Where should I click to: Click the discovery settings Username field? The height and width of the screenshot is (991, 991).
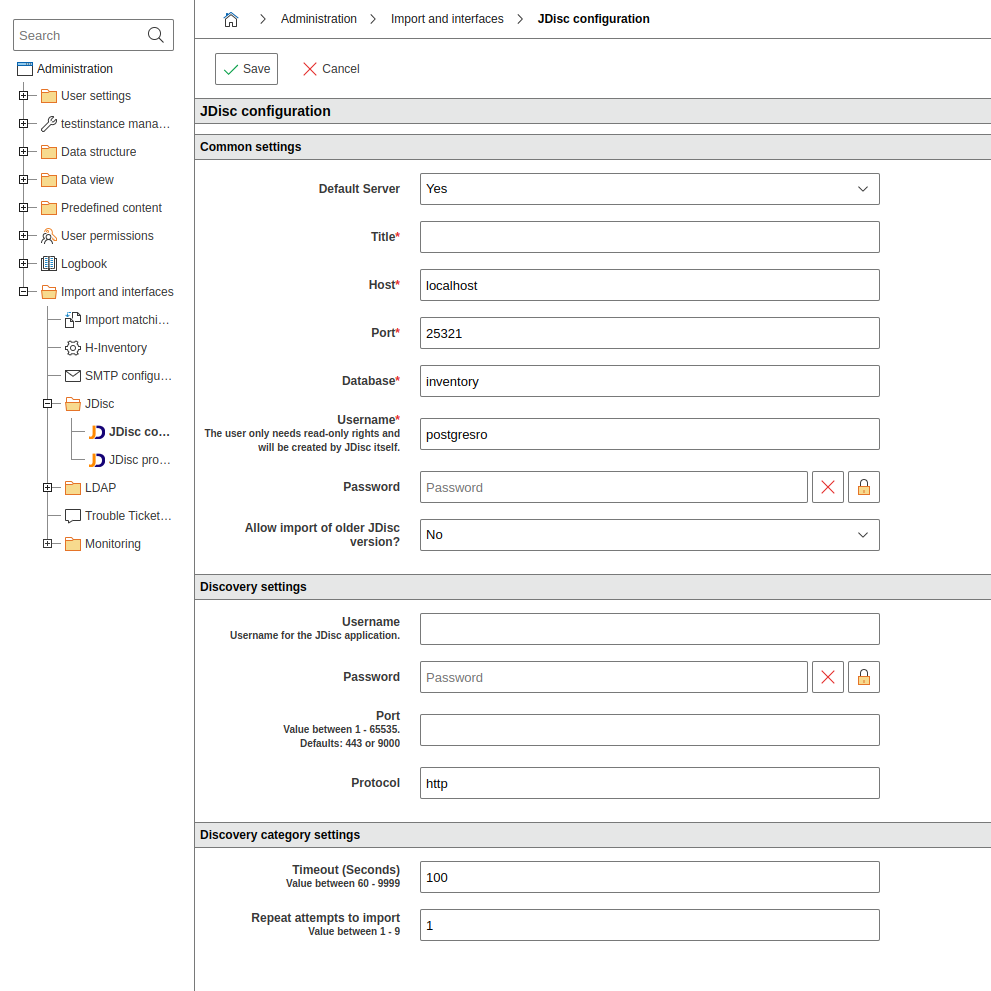(x=650, y=629)
